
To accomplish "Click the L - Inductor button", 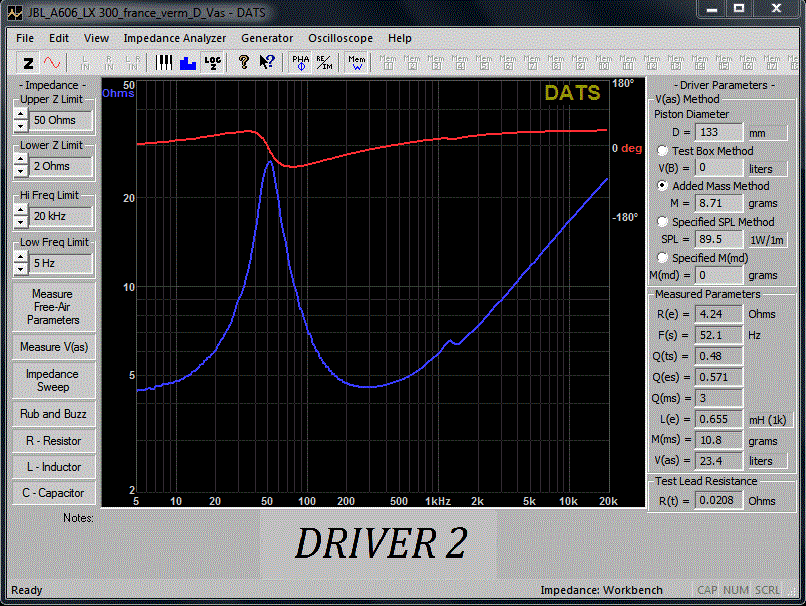I will [x=53, y=467].
